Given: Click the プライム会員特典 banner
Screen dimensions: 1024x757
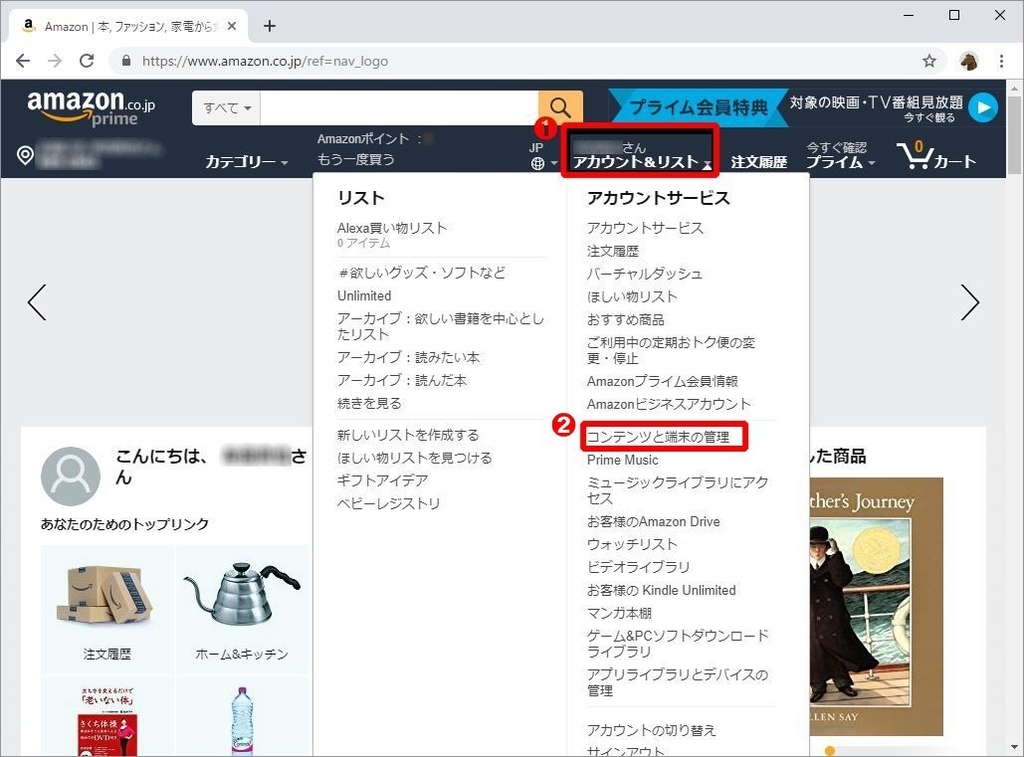Looking at the screenshot, I should click(698, 106).
